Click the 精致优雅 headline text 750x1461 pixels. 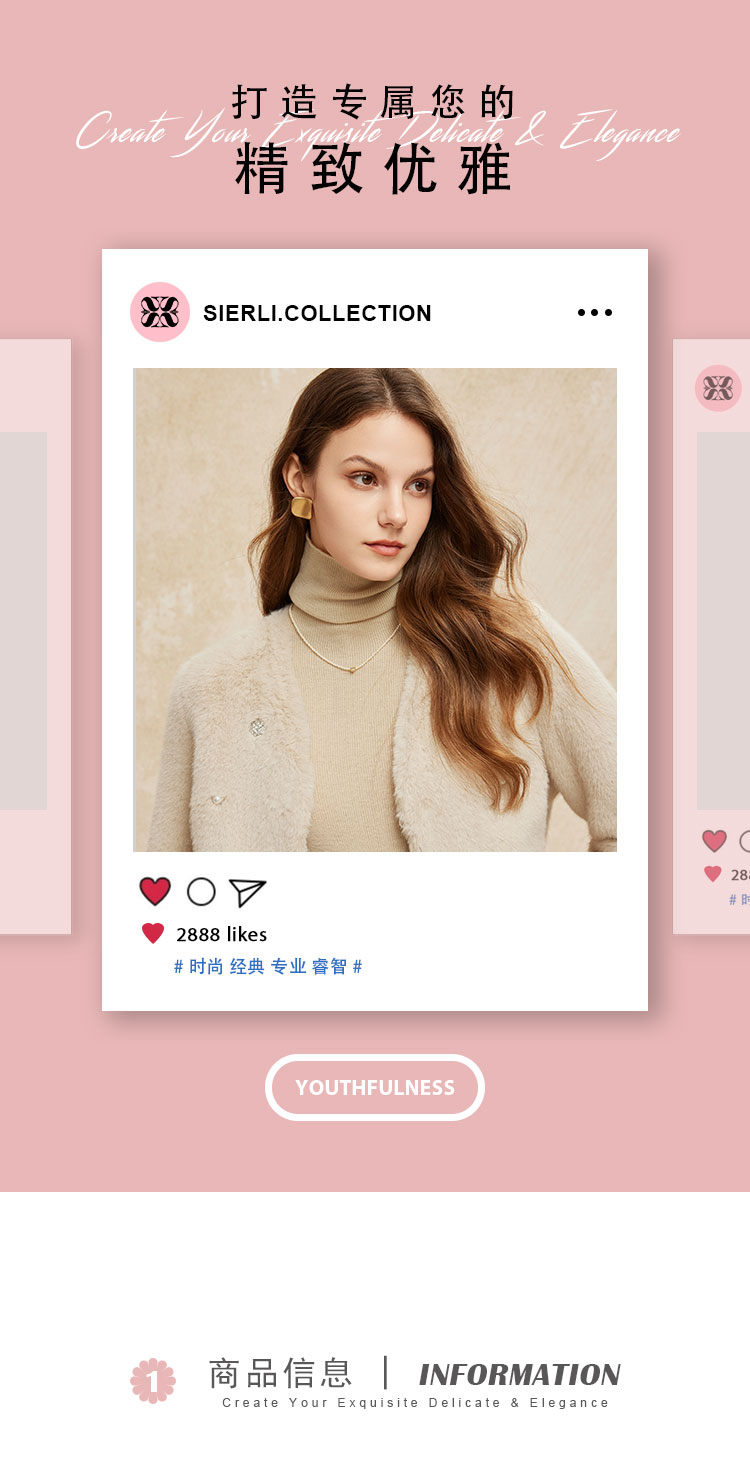(x=374, y=170)
